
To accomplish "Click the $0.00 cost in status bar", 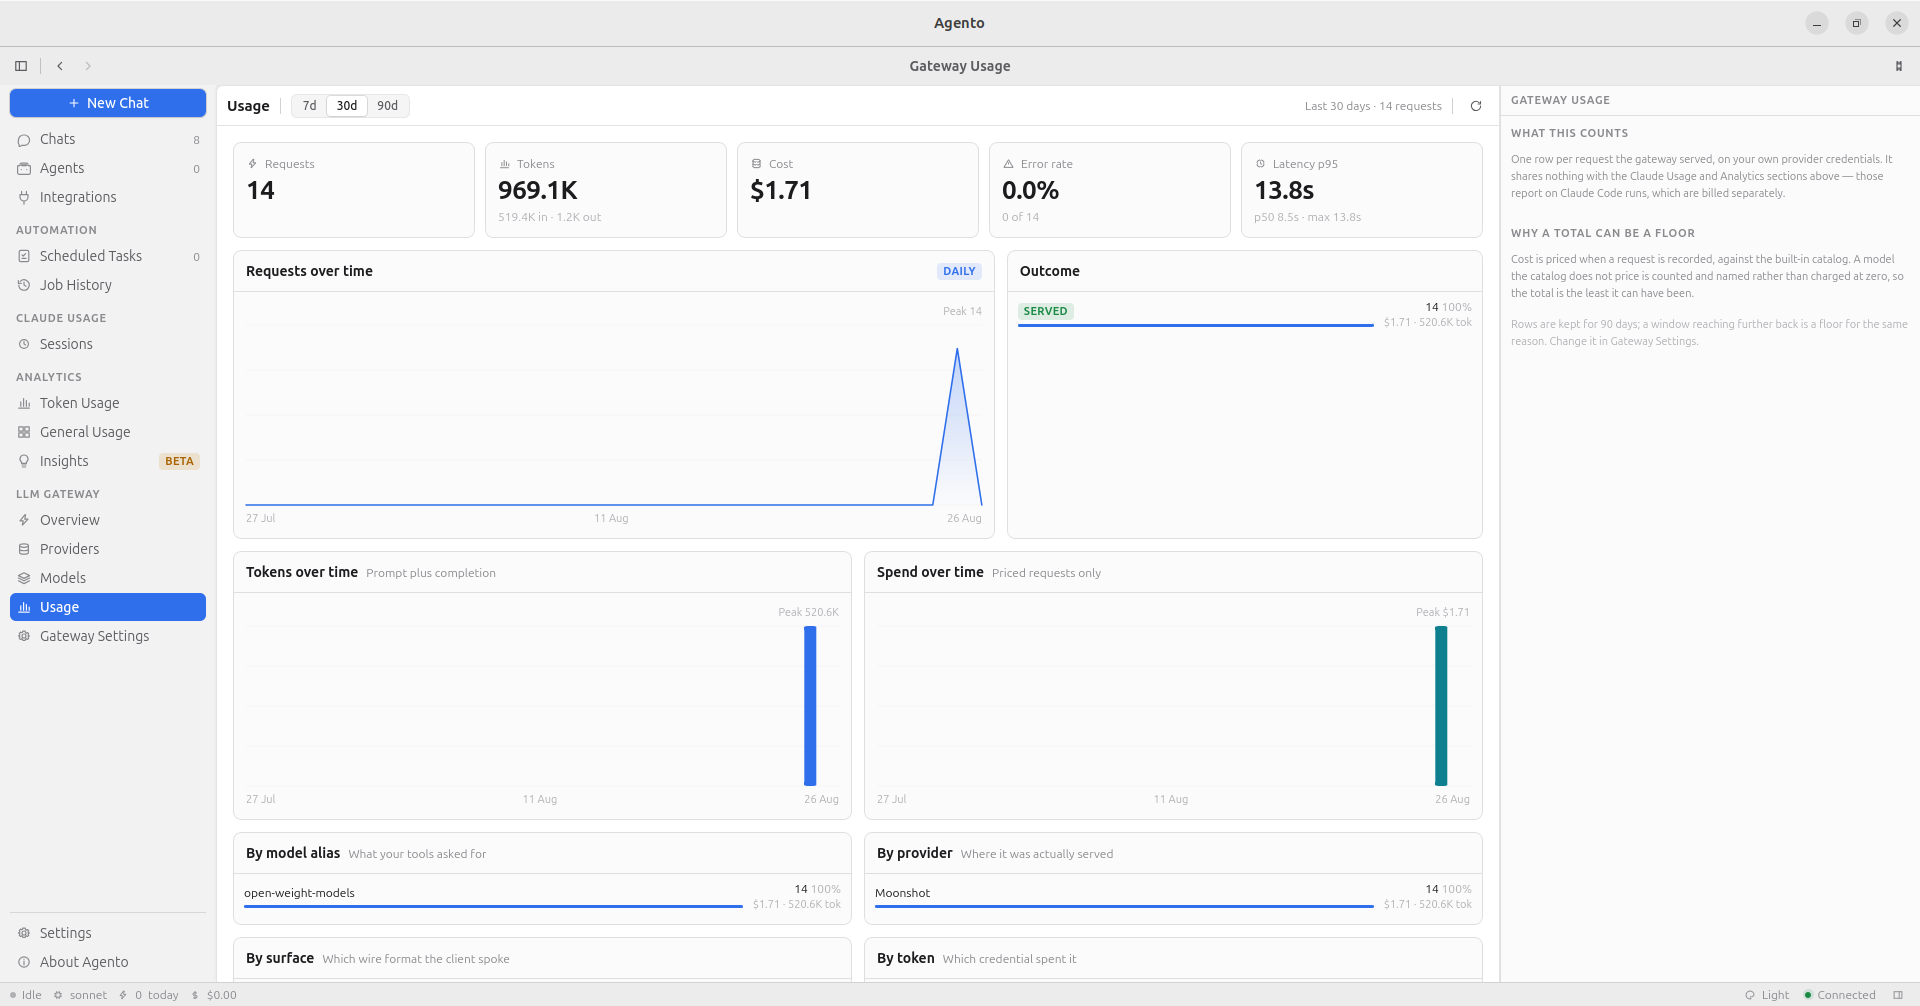I will 214,996.
